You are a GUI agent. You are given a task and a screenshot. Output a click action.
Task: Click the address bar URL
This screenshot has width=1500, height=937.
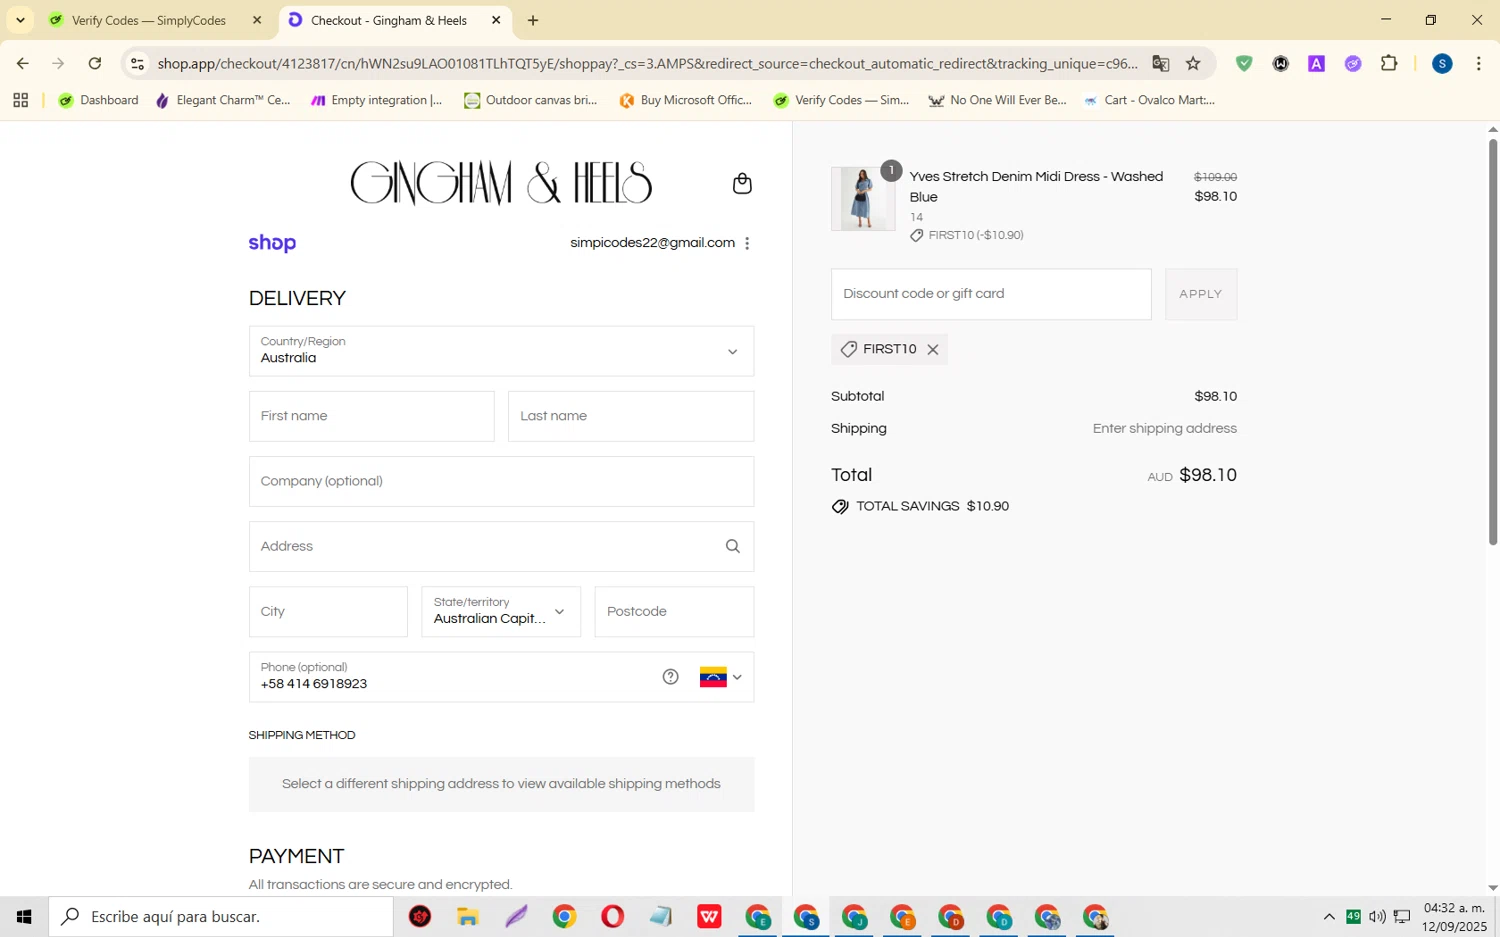(647, 63)
